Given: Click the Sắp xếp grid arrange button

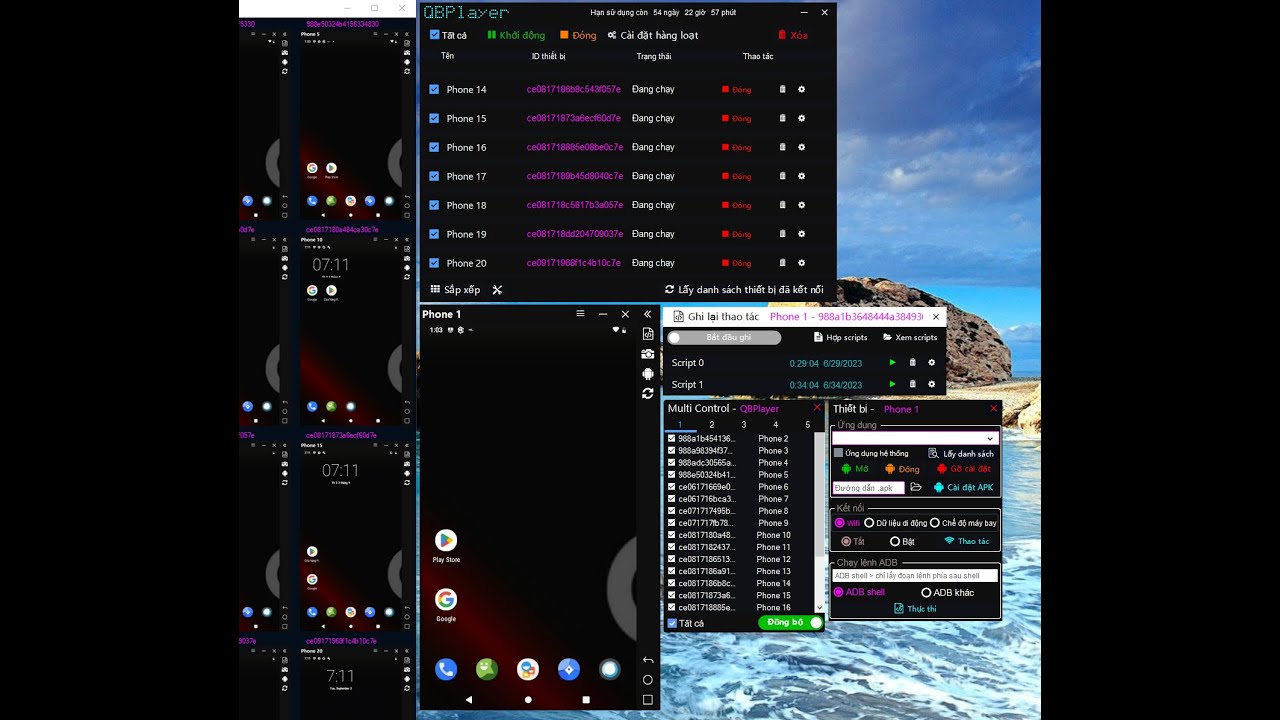Looking at the screenshot, I should point(455,290).
